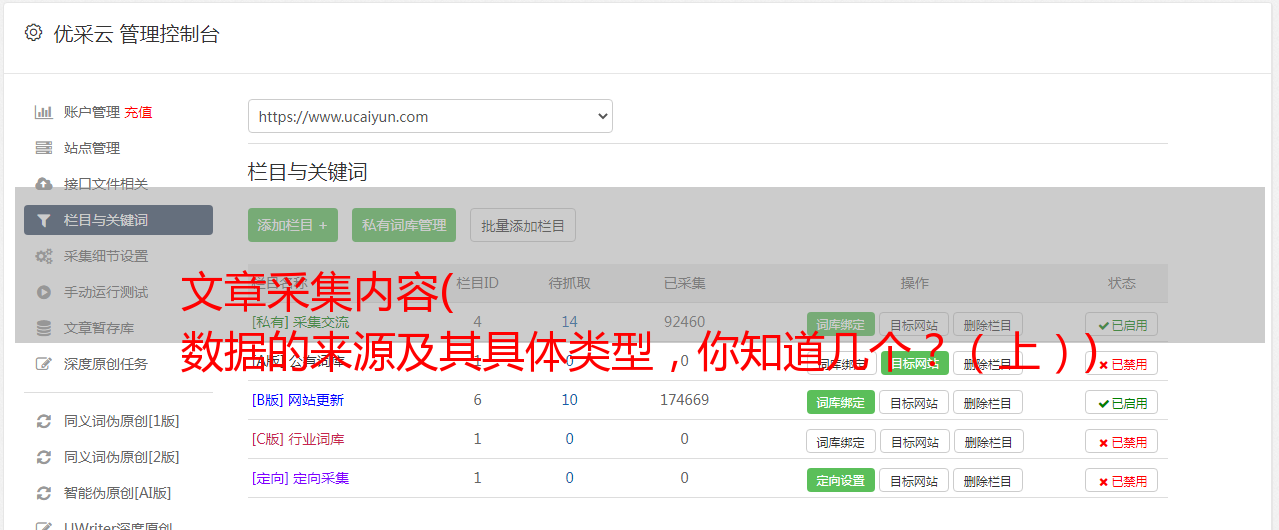This screenshot has width=1279, height=530.
Task: Open the [私有] 采集交流 column link
Action: (x=300, y=322)
